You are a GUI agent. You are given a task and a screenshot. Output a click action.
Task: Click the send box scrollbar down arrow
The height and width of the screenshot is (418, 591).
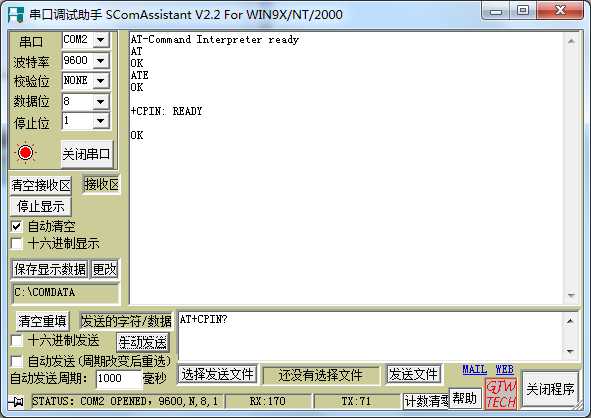[570, 351]
